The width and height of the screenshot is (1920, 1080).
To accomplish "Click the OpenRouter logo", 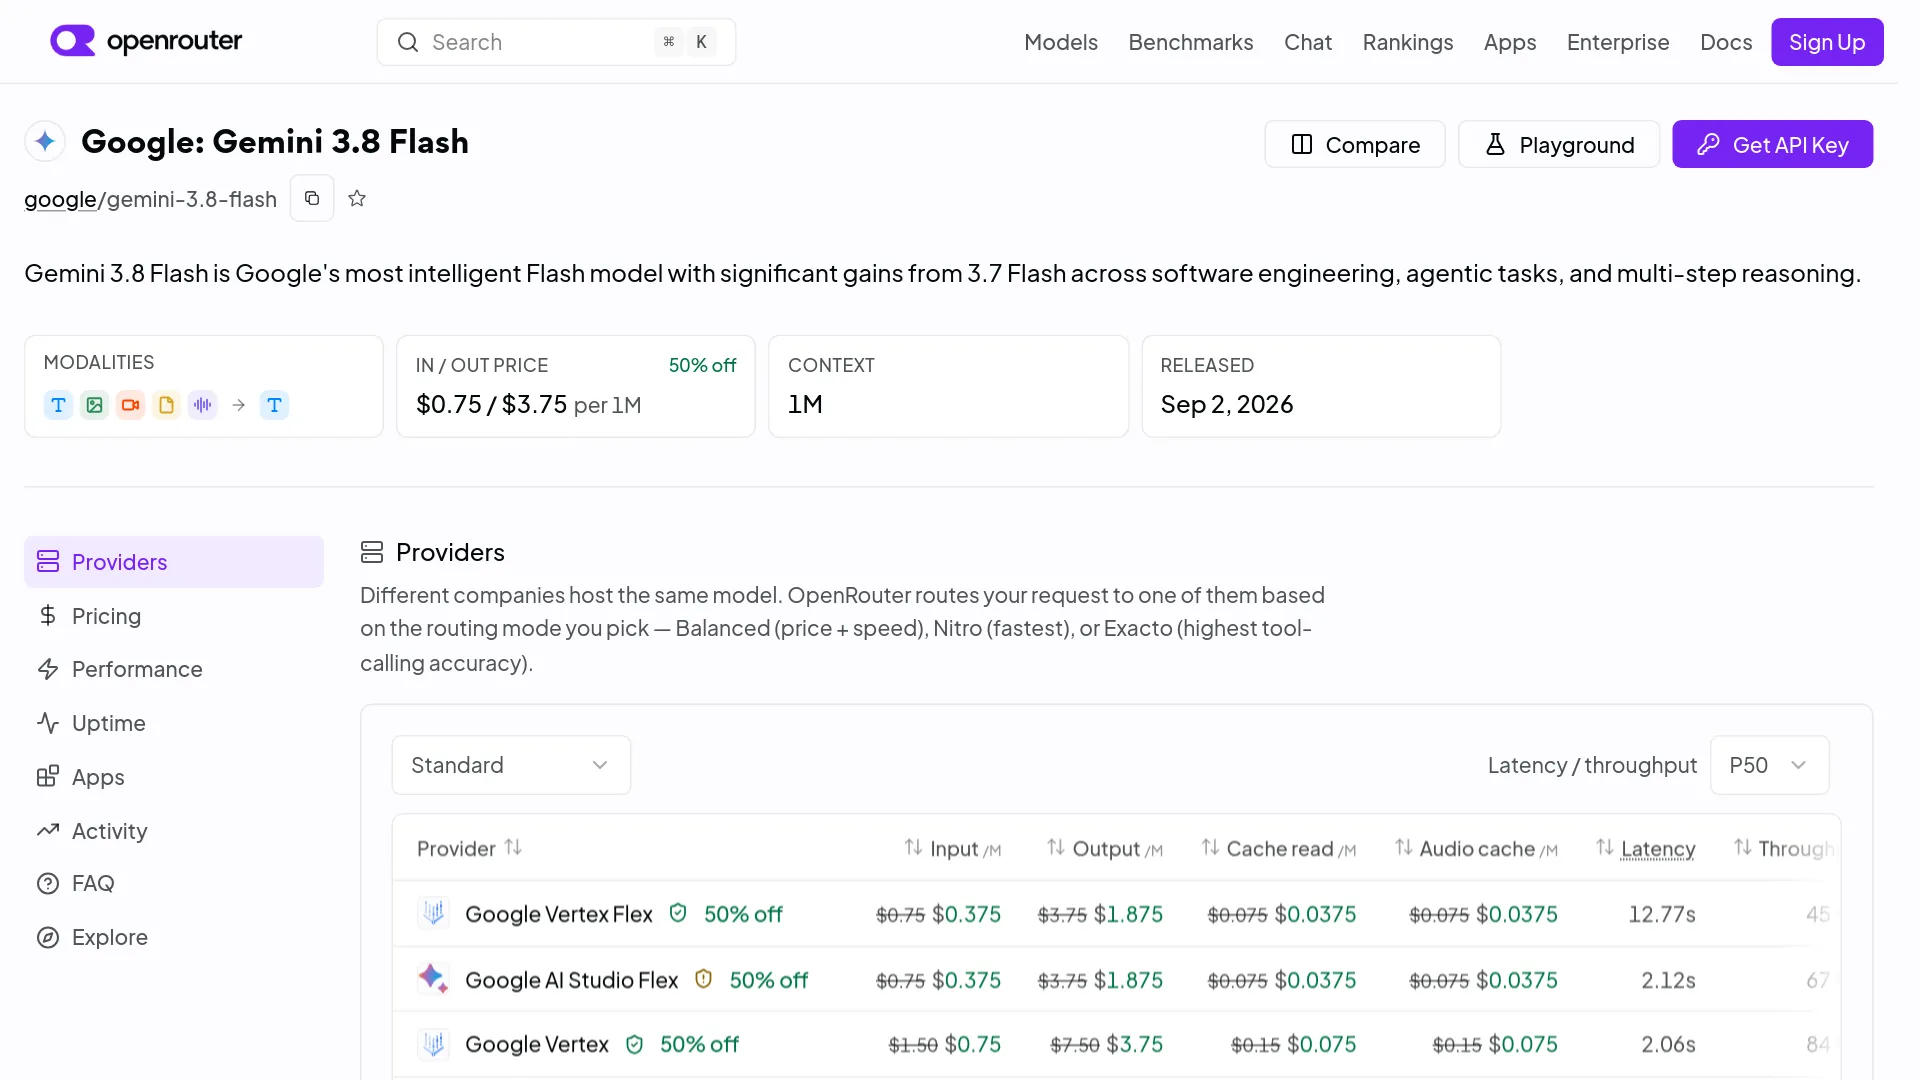I will coord(146,41).
